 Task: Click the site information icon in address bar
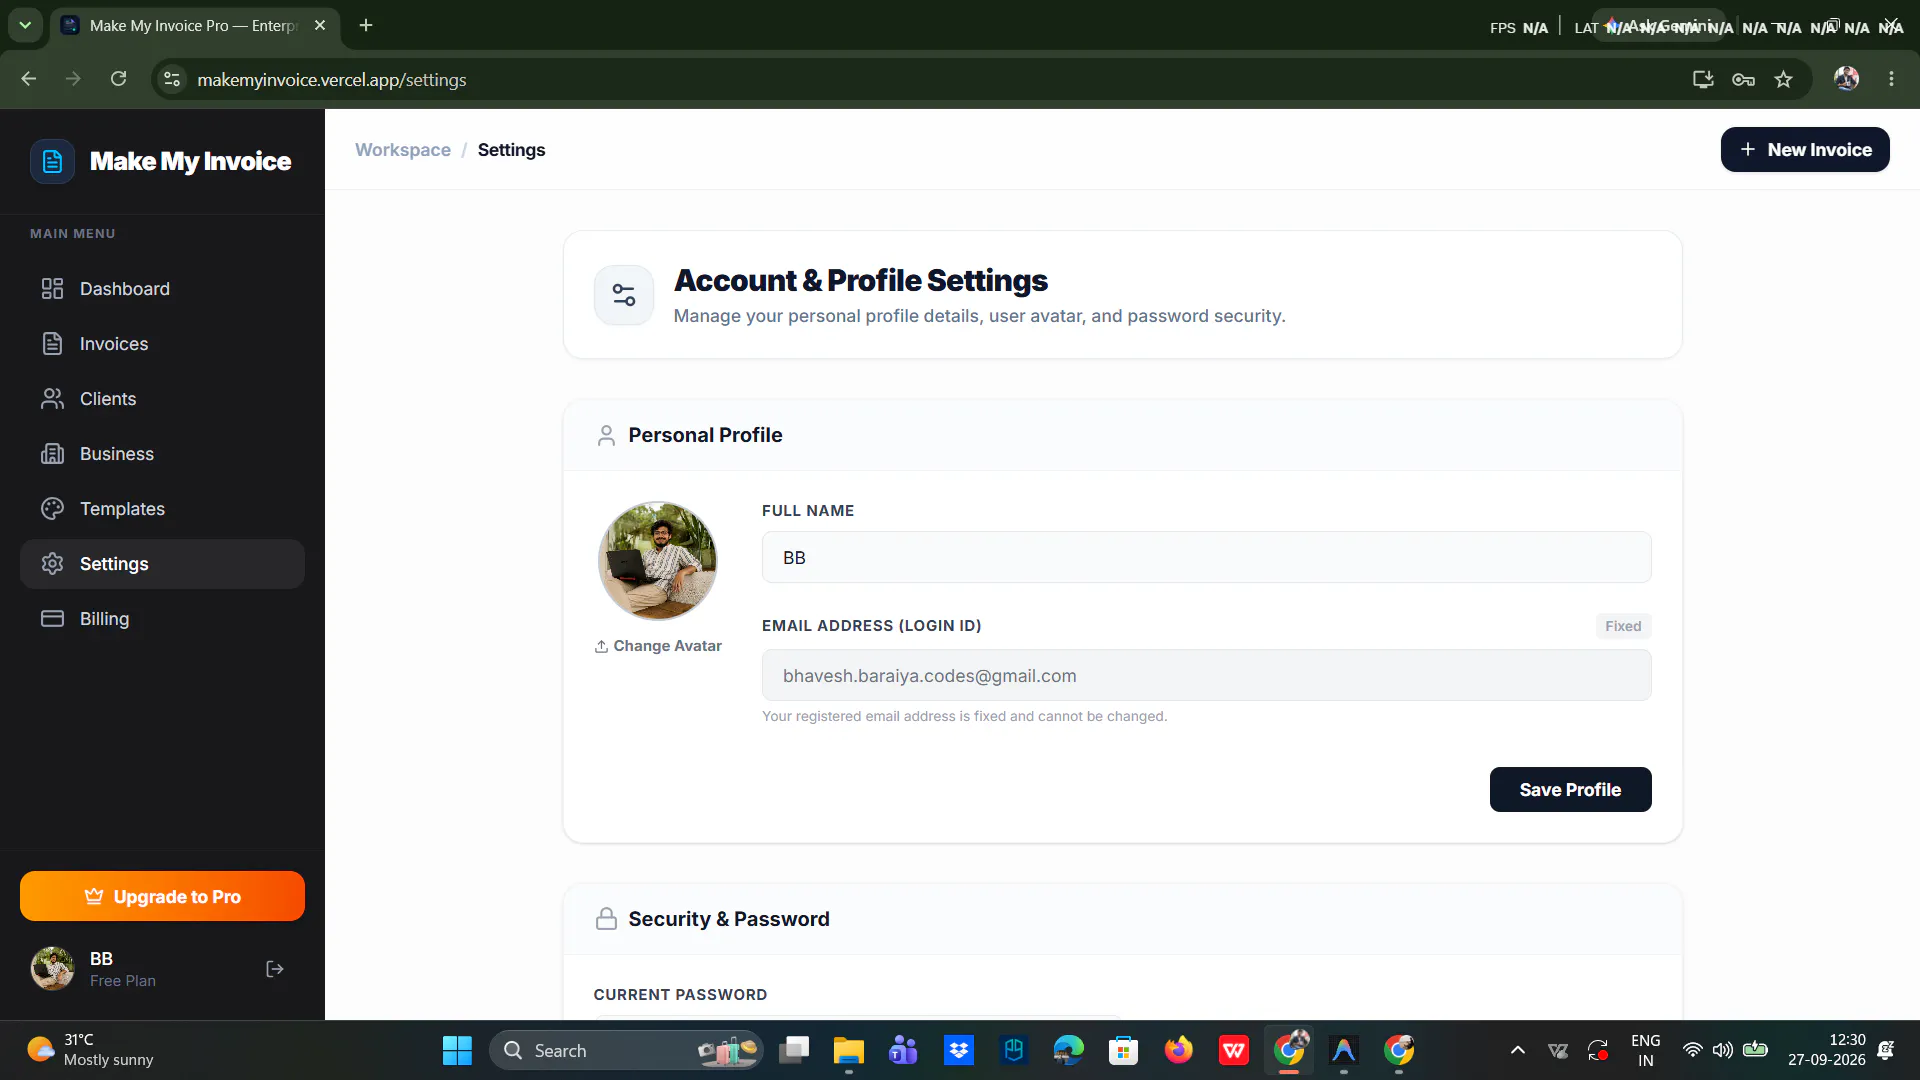tap(172, 79)
